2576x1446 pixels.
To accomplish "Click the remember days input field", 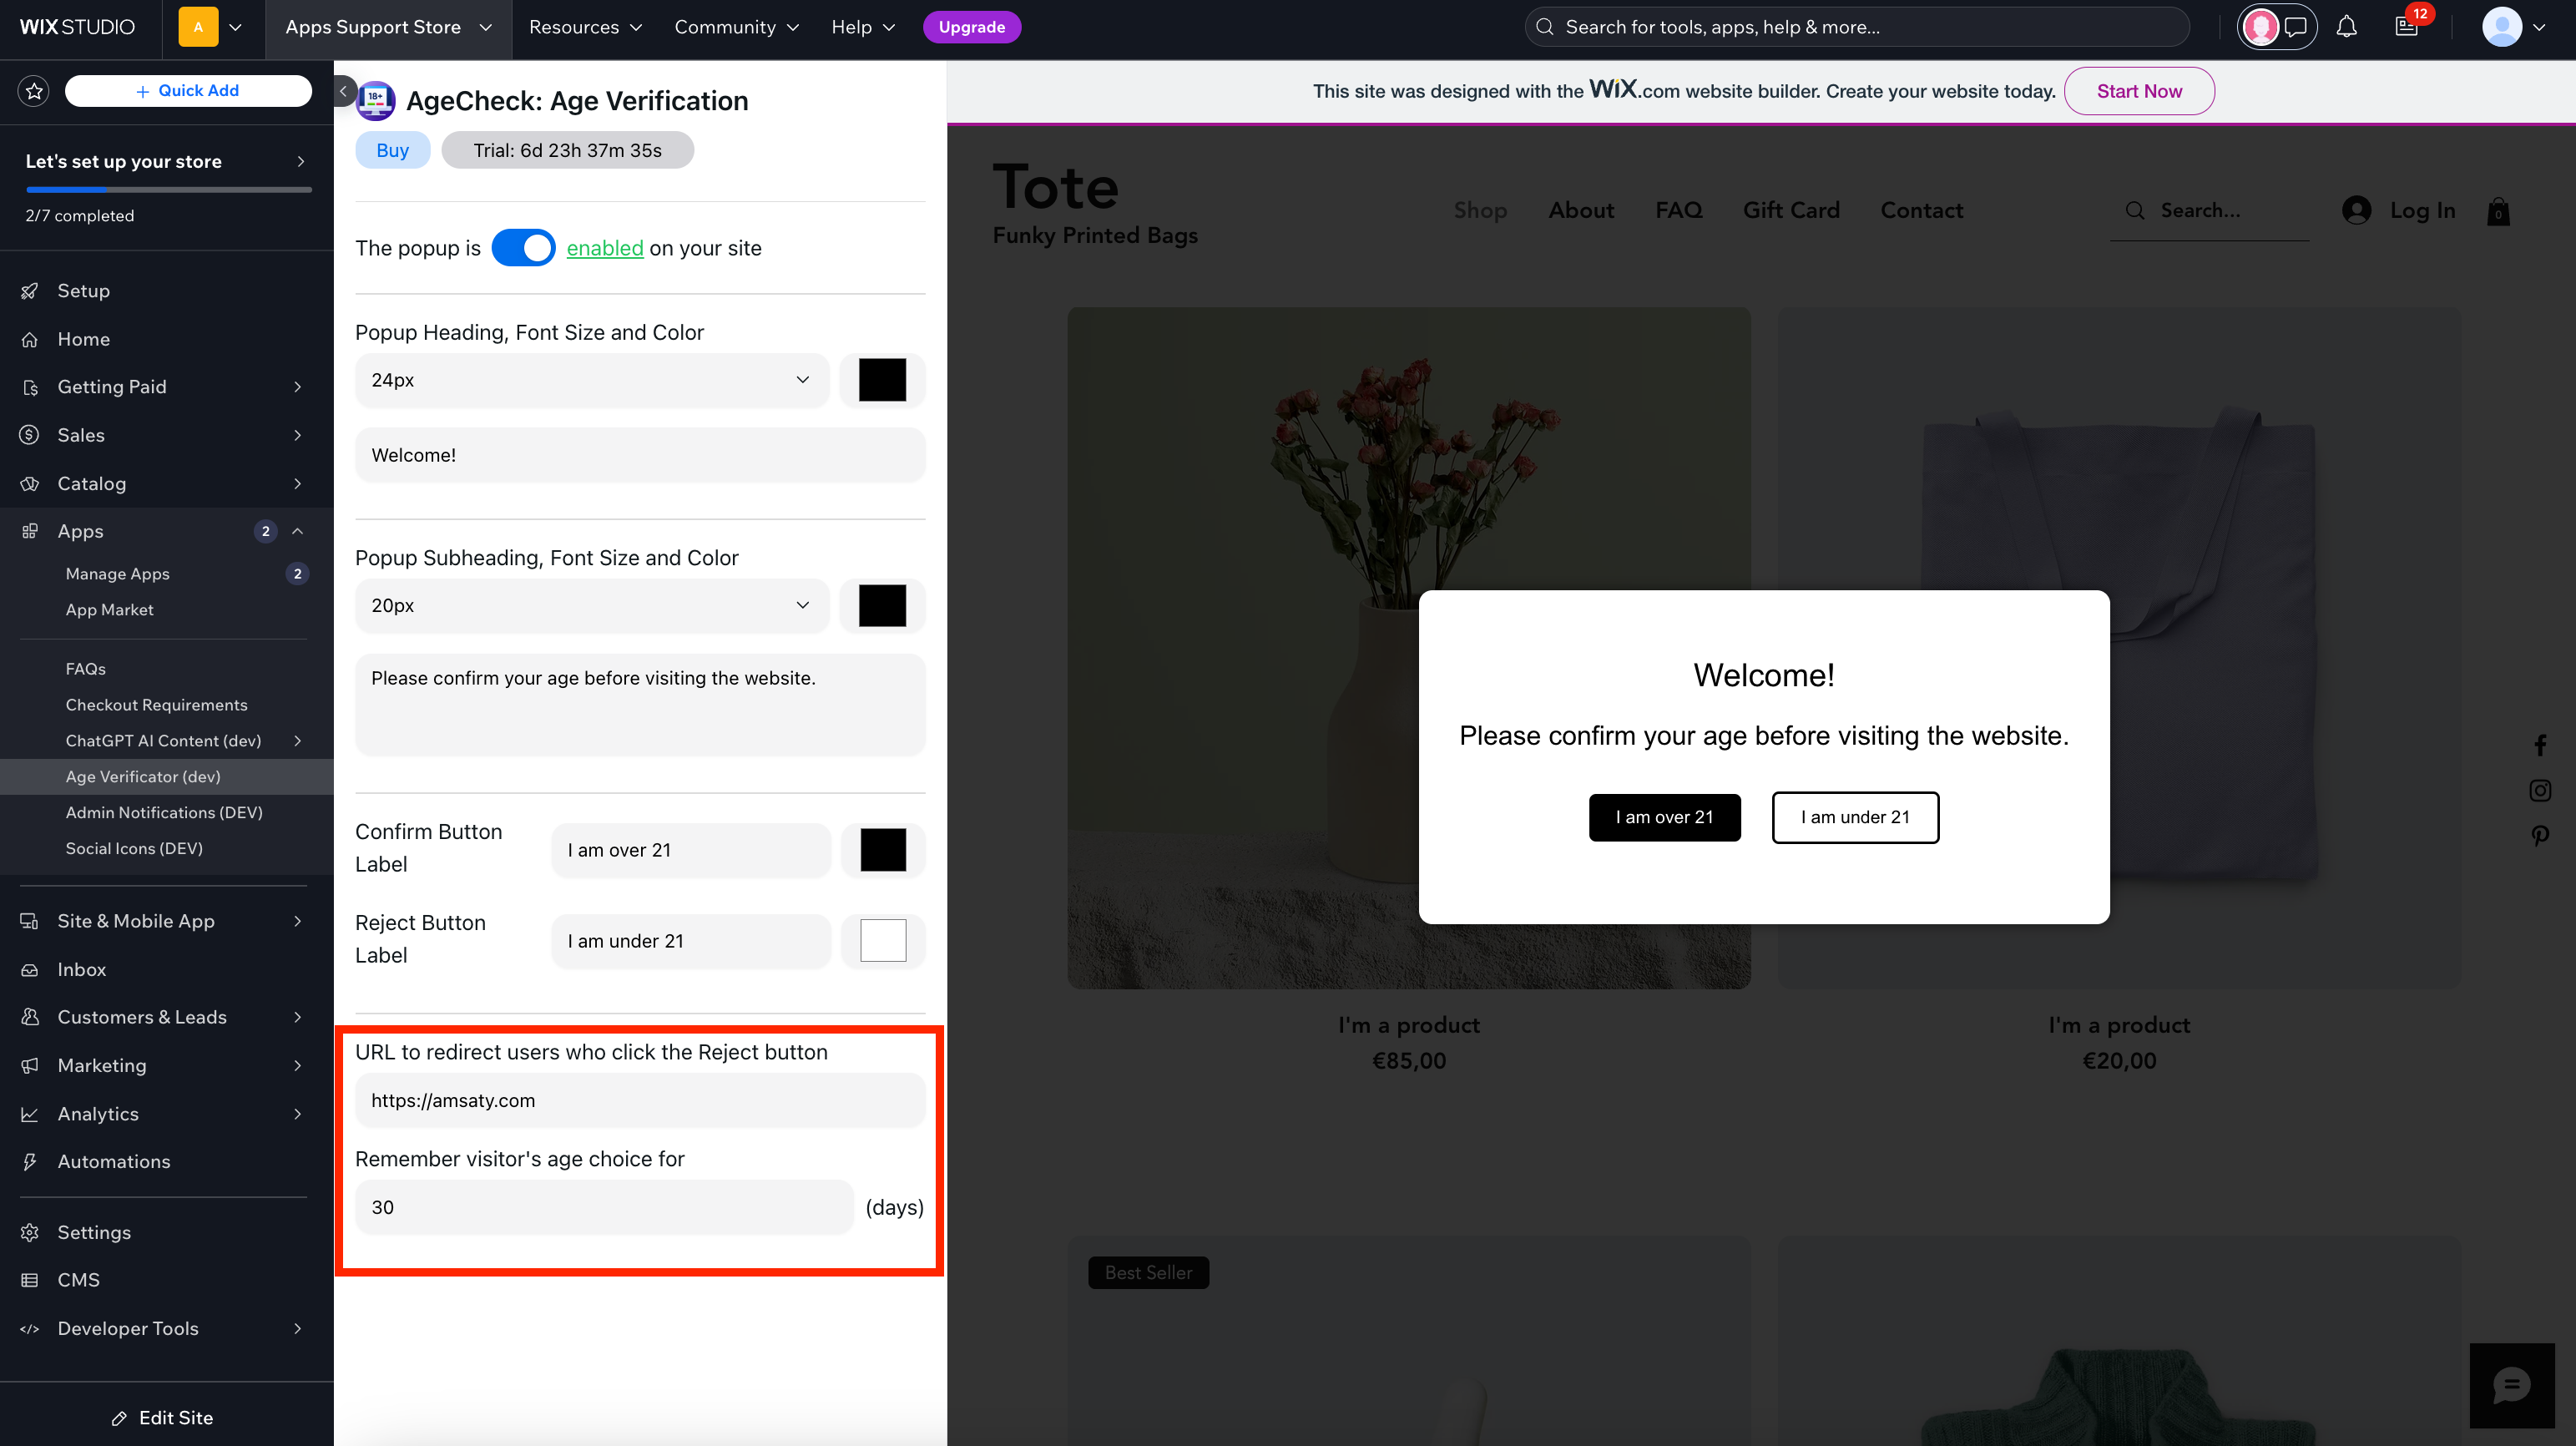I will (604, 1207).
